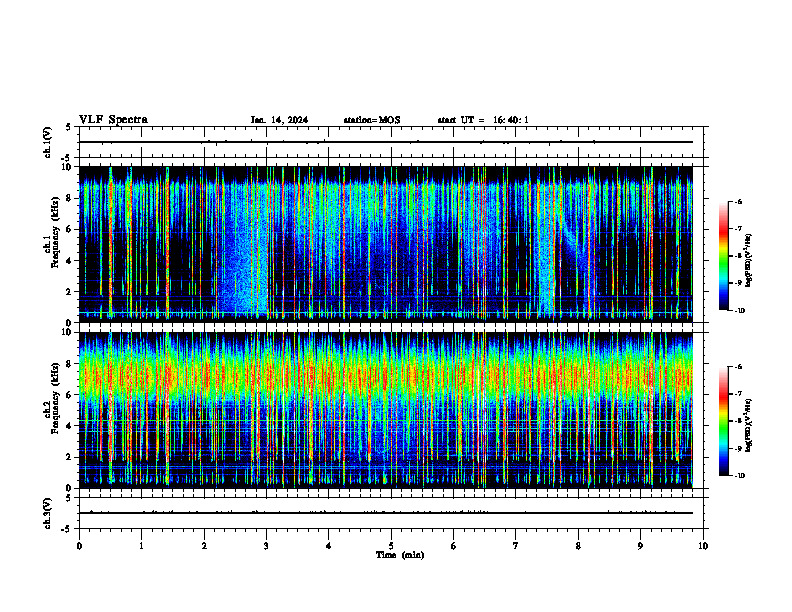Click time axis tick label "5"

click(x=391, y=546)
